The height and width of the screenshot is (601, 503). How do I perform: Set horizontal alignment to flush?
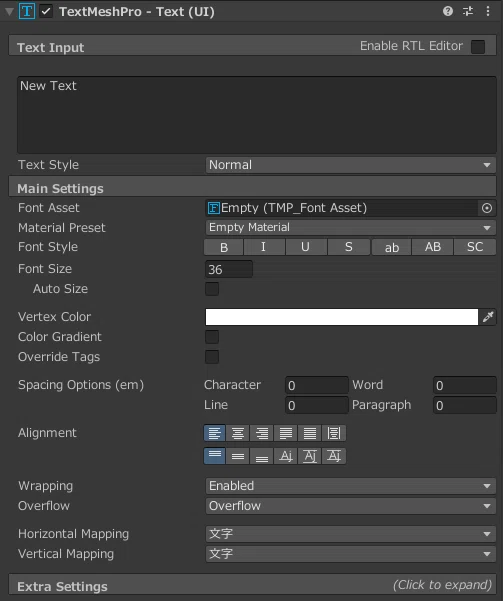(x=310, y=433)
